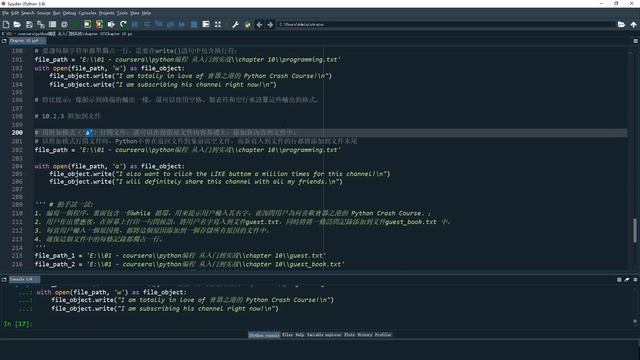Open the Run menu
This screenshot has height=360, width=640.
[x=57, y=13]
